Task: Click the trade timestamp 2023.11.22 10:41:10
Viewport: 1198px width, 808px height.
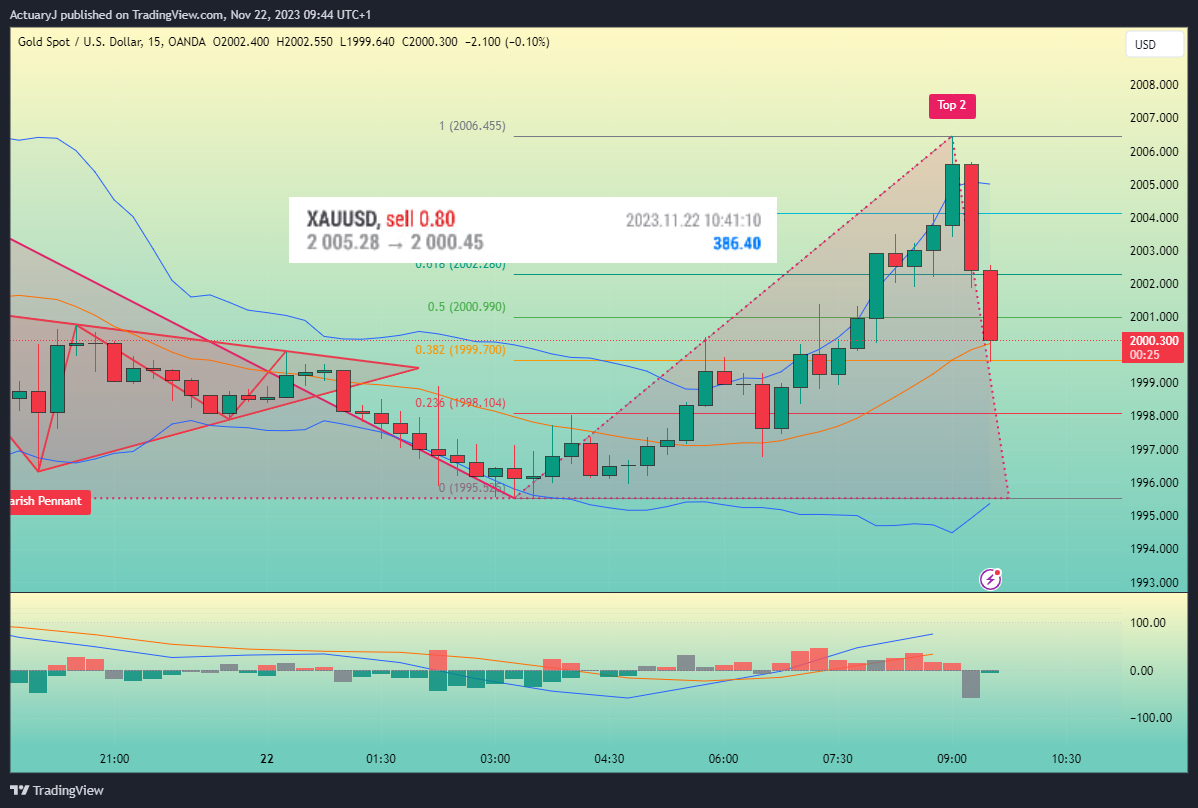Action: 693,221
